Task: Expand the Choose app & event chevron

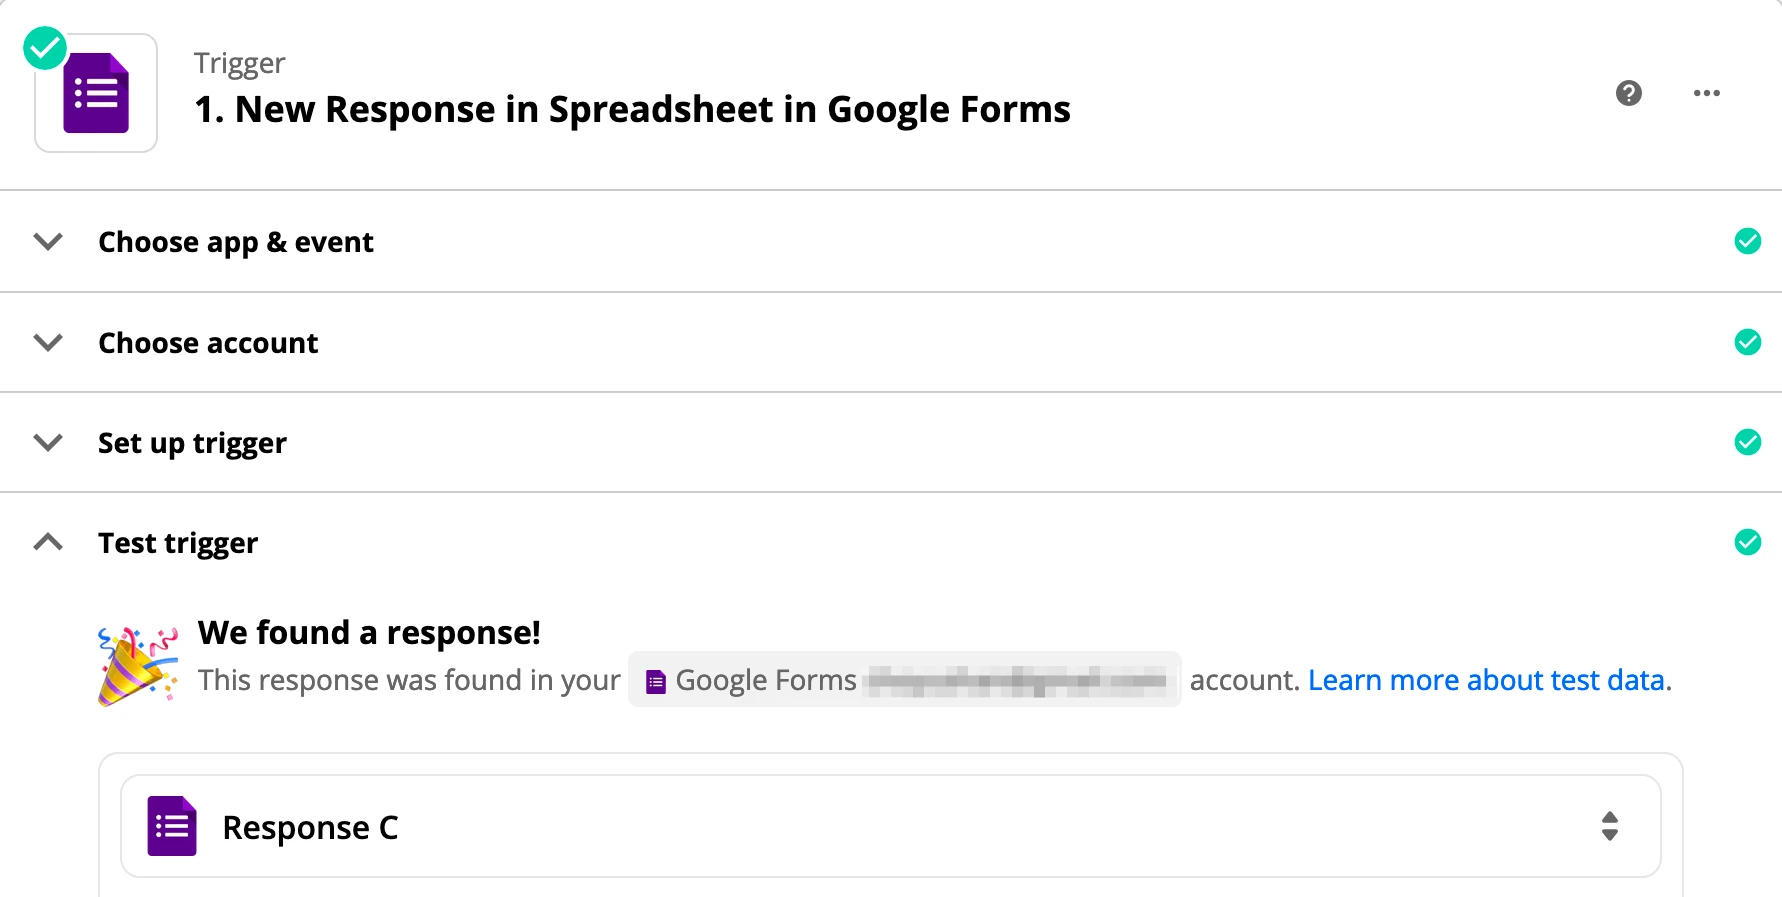Action: [x=48, y=242]
